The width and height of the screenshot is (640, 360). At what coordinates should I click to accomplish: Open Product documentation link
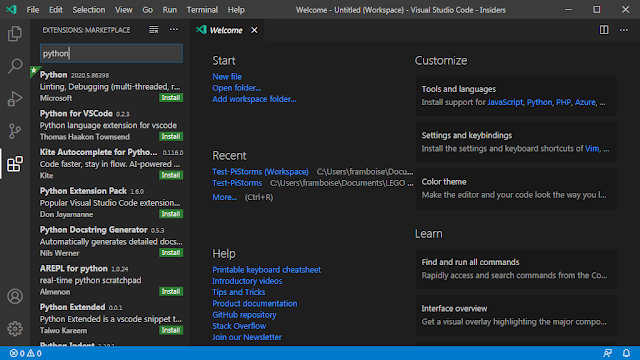pos(255,304)
